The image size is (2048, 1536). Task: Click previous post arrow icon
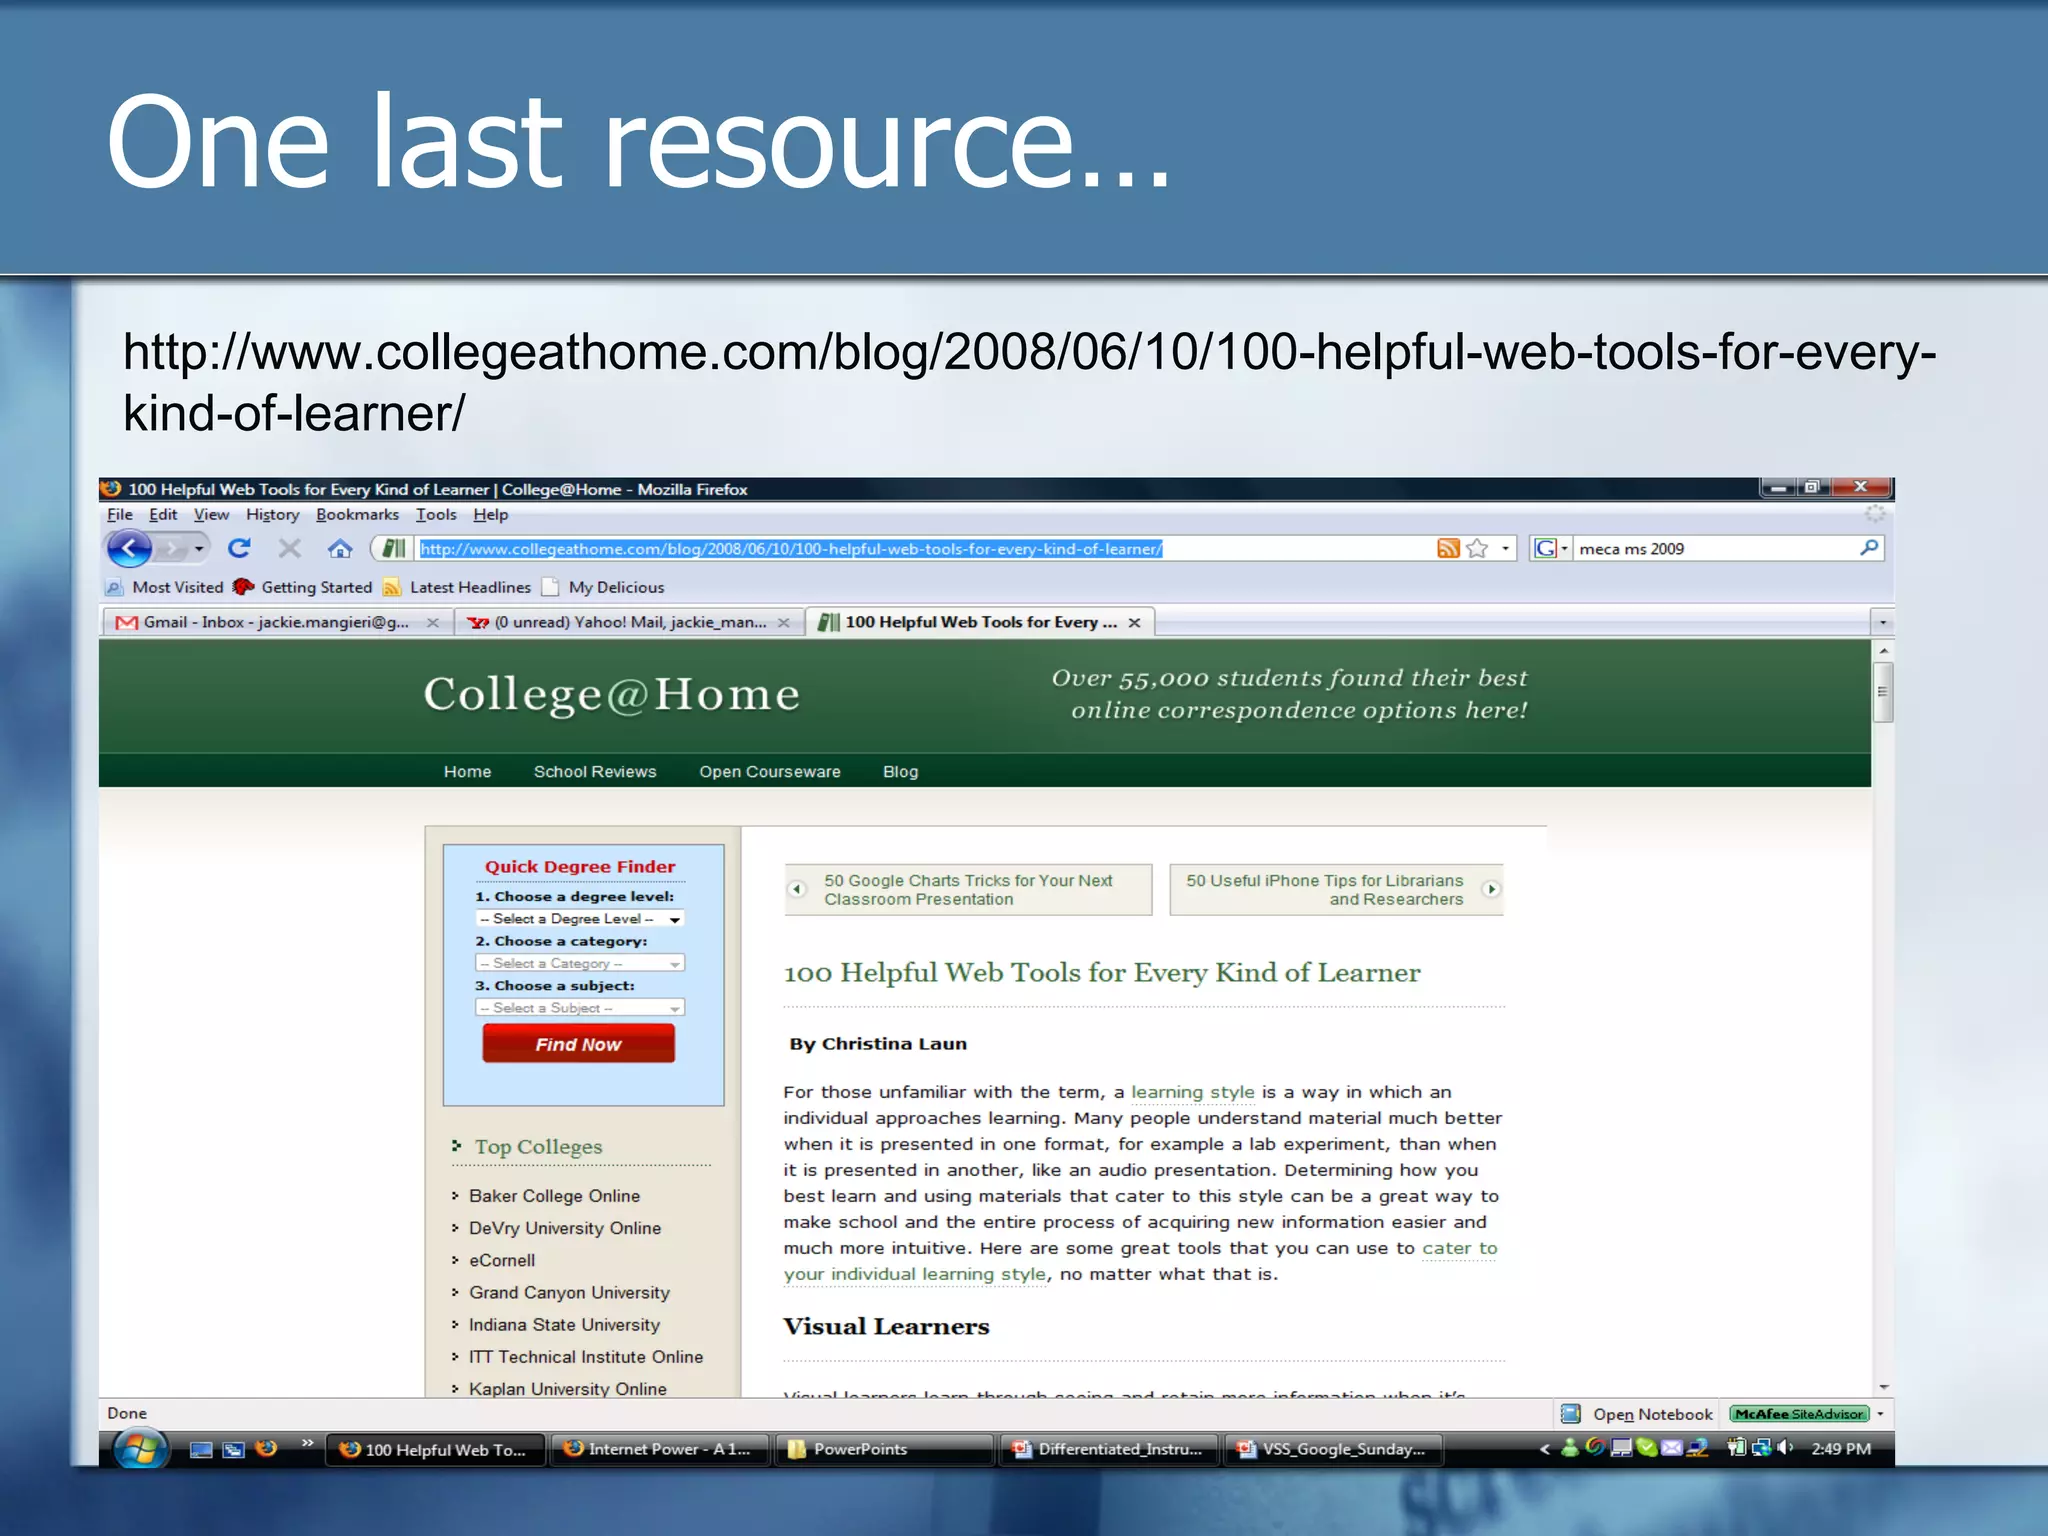797,889
